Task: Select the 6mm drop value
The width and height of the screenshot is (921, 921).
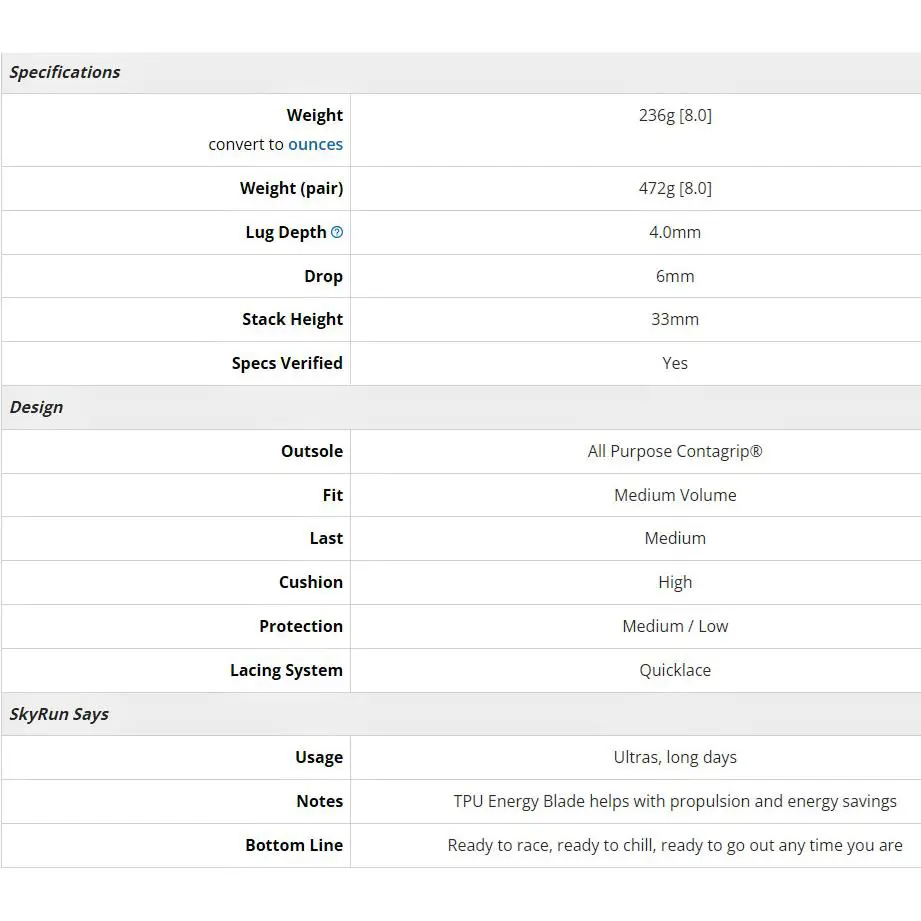Action: (x=675, y=276)
